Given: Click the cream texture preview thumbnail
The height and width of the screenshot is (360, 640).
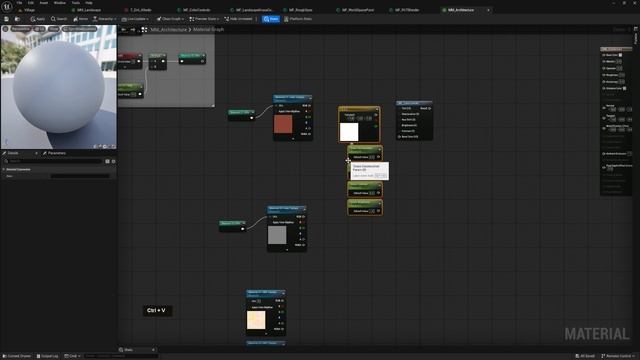Looking at the screenshot, I should (x=256, y=320).
